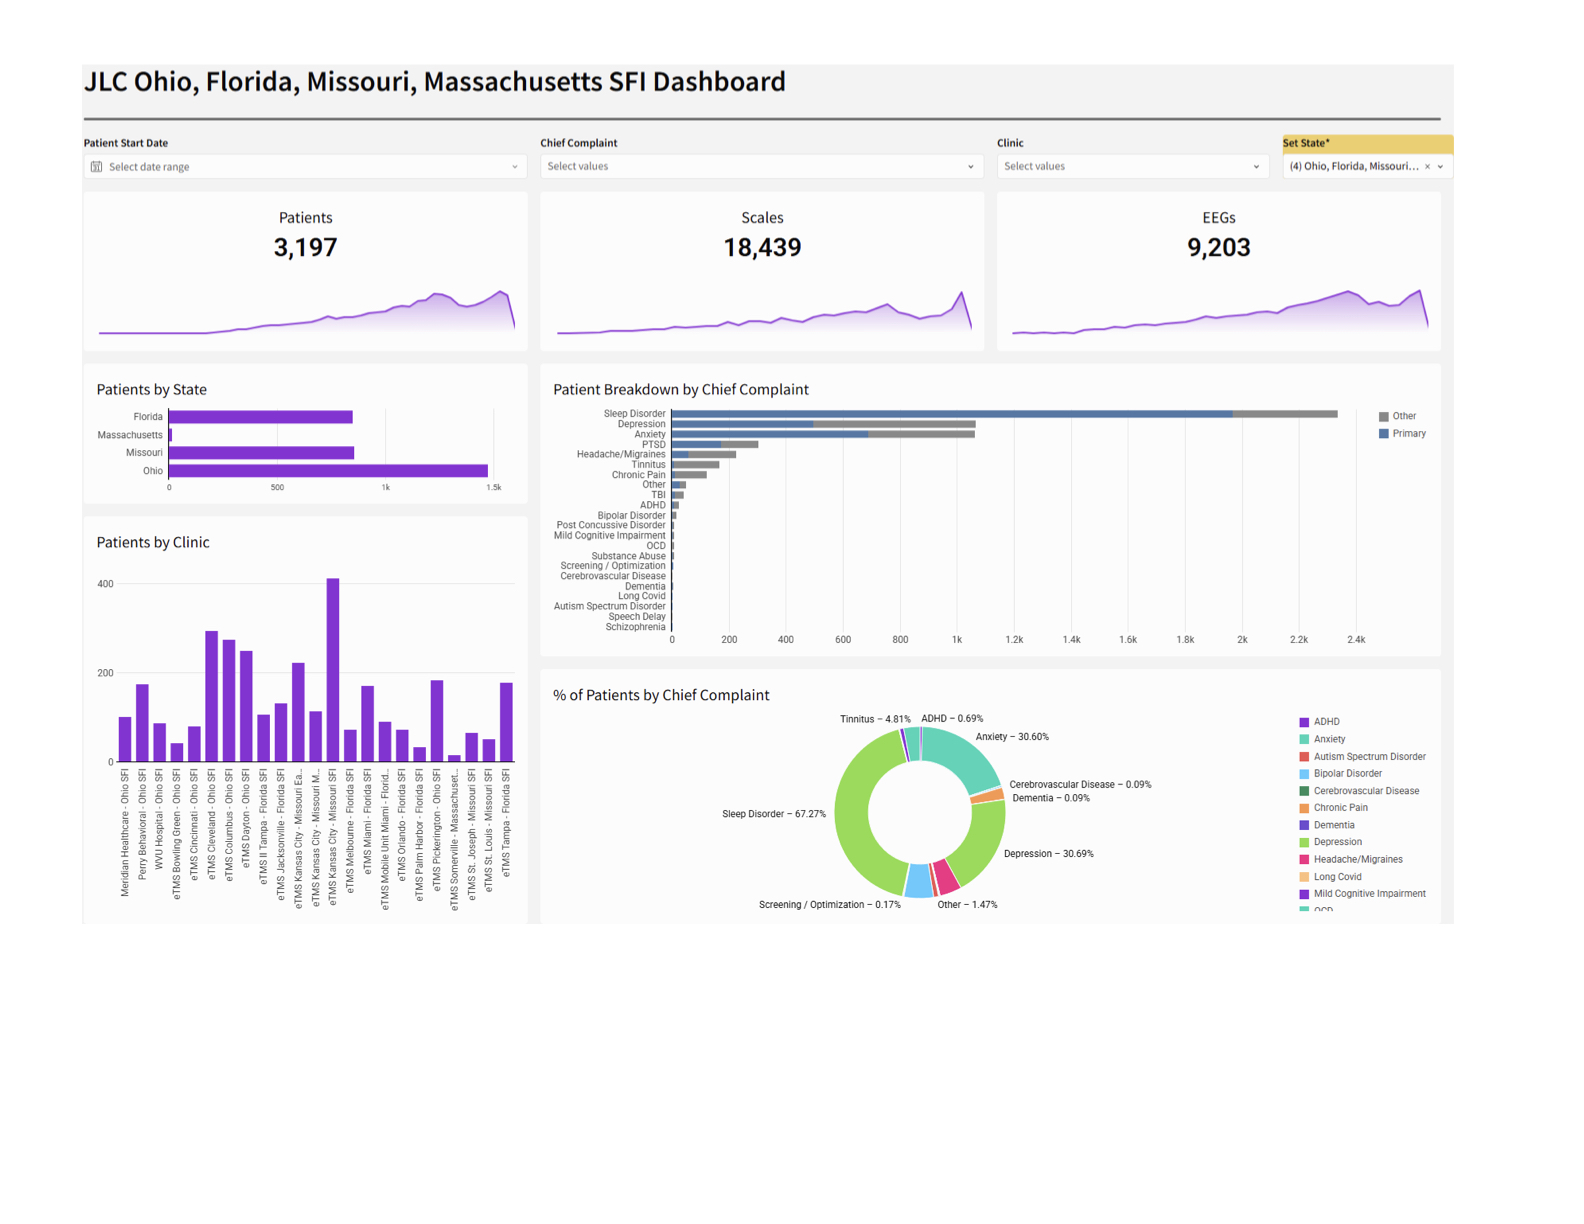This screenshot has width=1584, height=1224.
Task: Expand the Chief Complaint filter dropdown
Action: coord(761,167)
